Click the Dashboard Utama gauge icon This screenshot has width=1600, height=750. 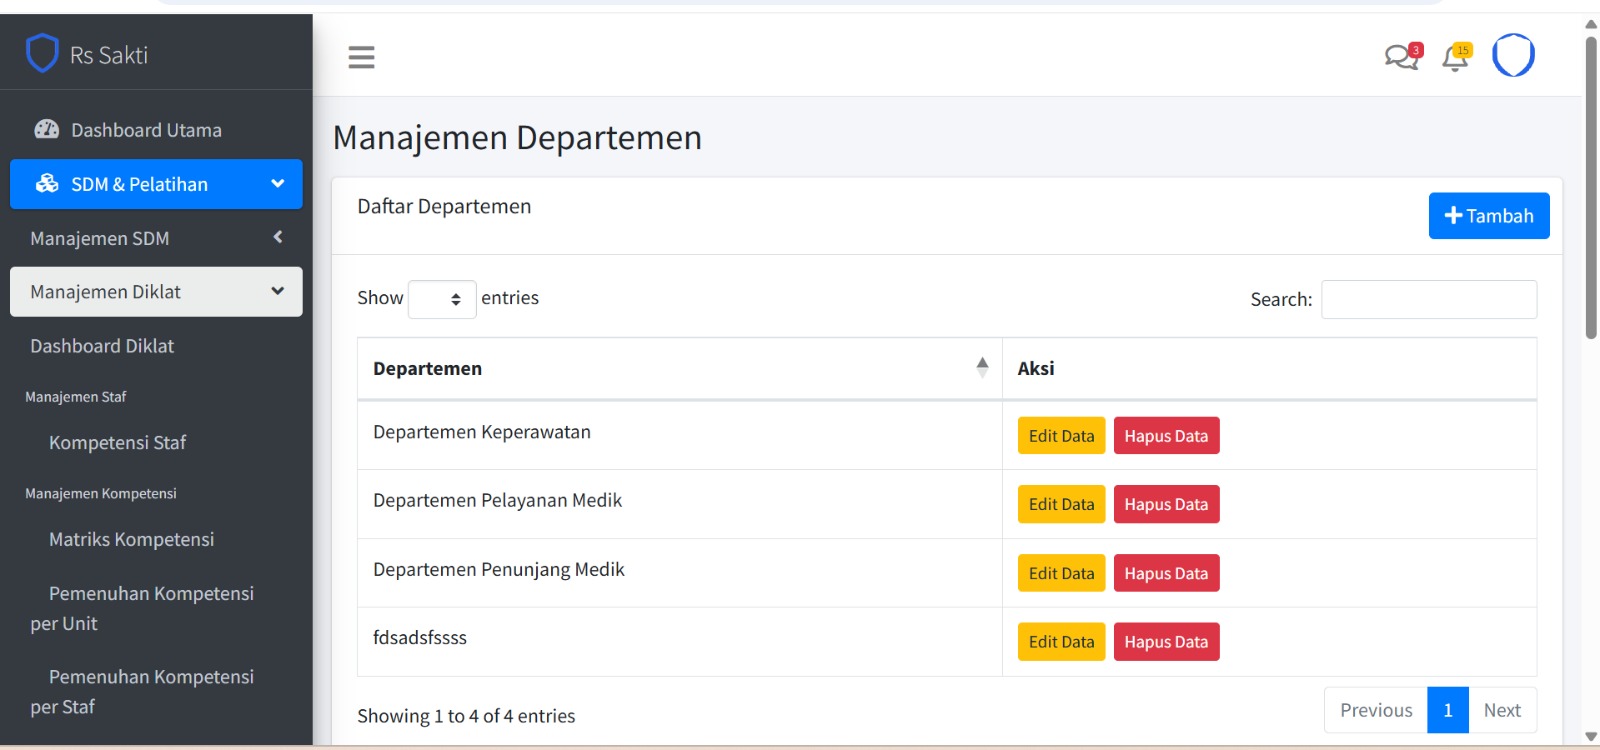click(47, 130)
